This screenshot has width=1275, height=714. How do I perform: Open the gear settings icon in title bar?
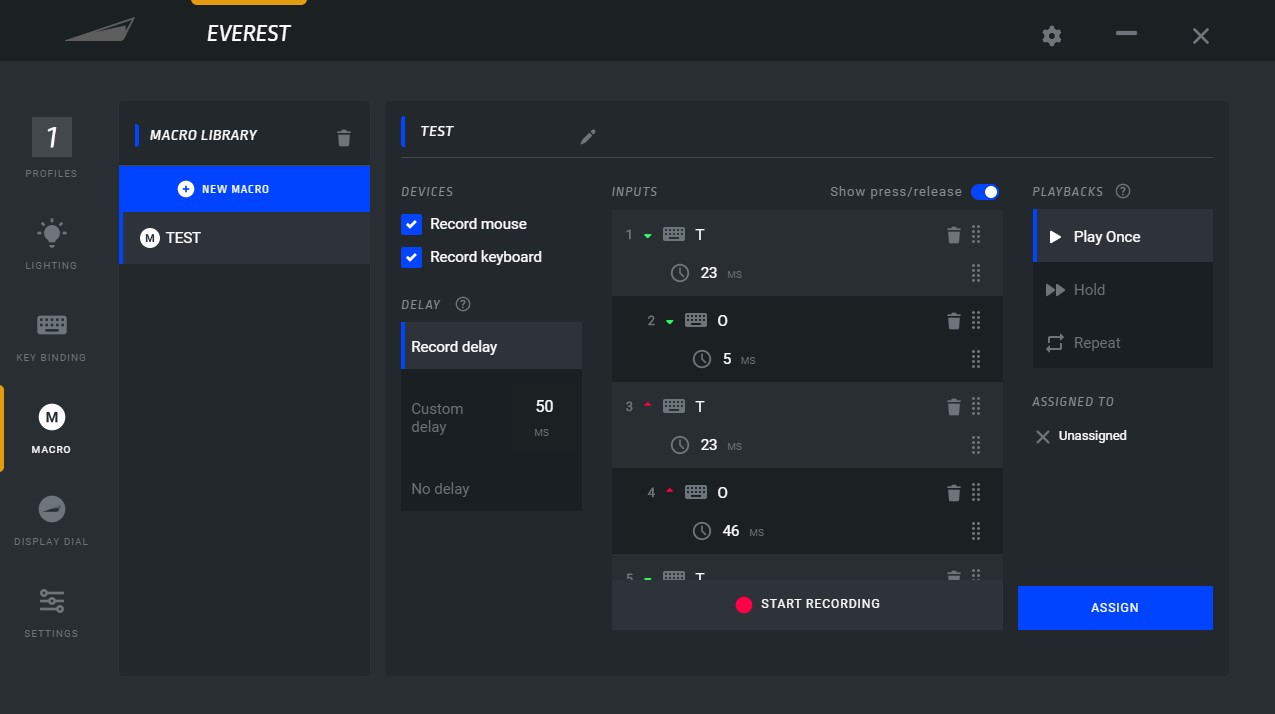(1051, 36)
